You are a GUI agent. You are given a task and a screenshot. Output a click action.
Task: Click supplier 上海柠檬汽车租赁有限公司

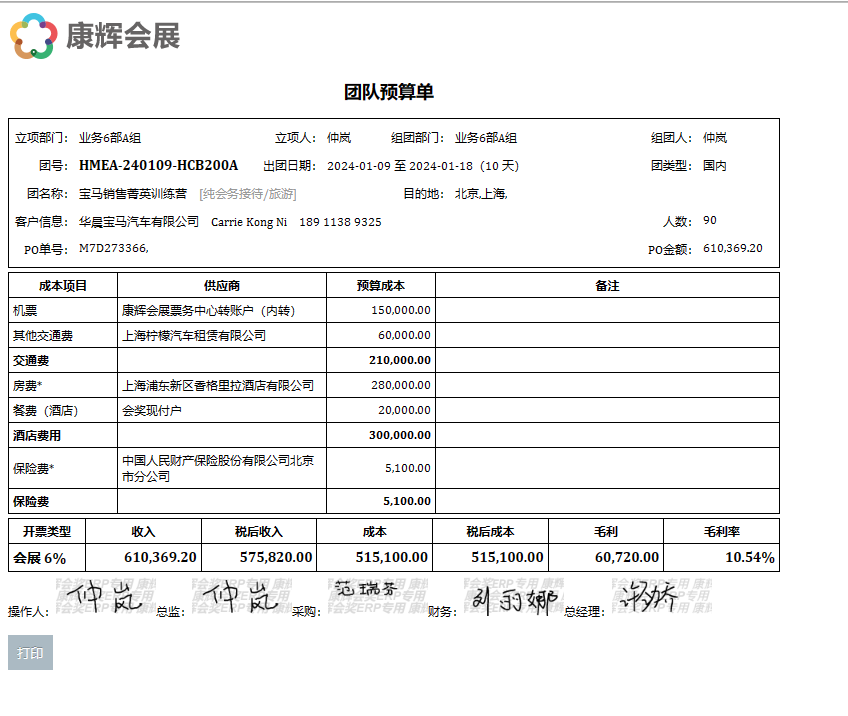coord(194,336)
